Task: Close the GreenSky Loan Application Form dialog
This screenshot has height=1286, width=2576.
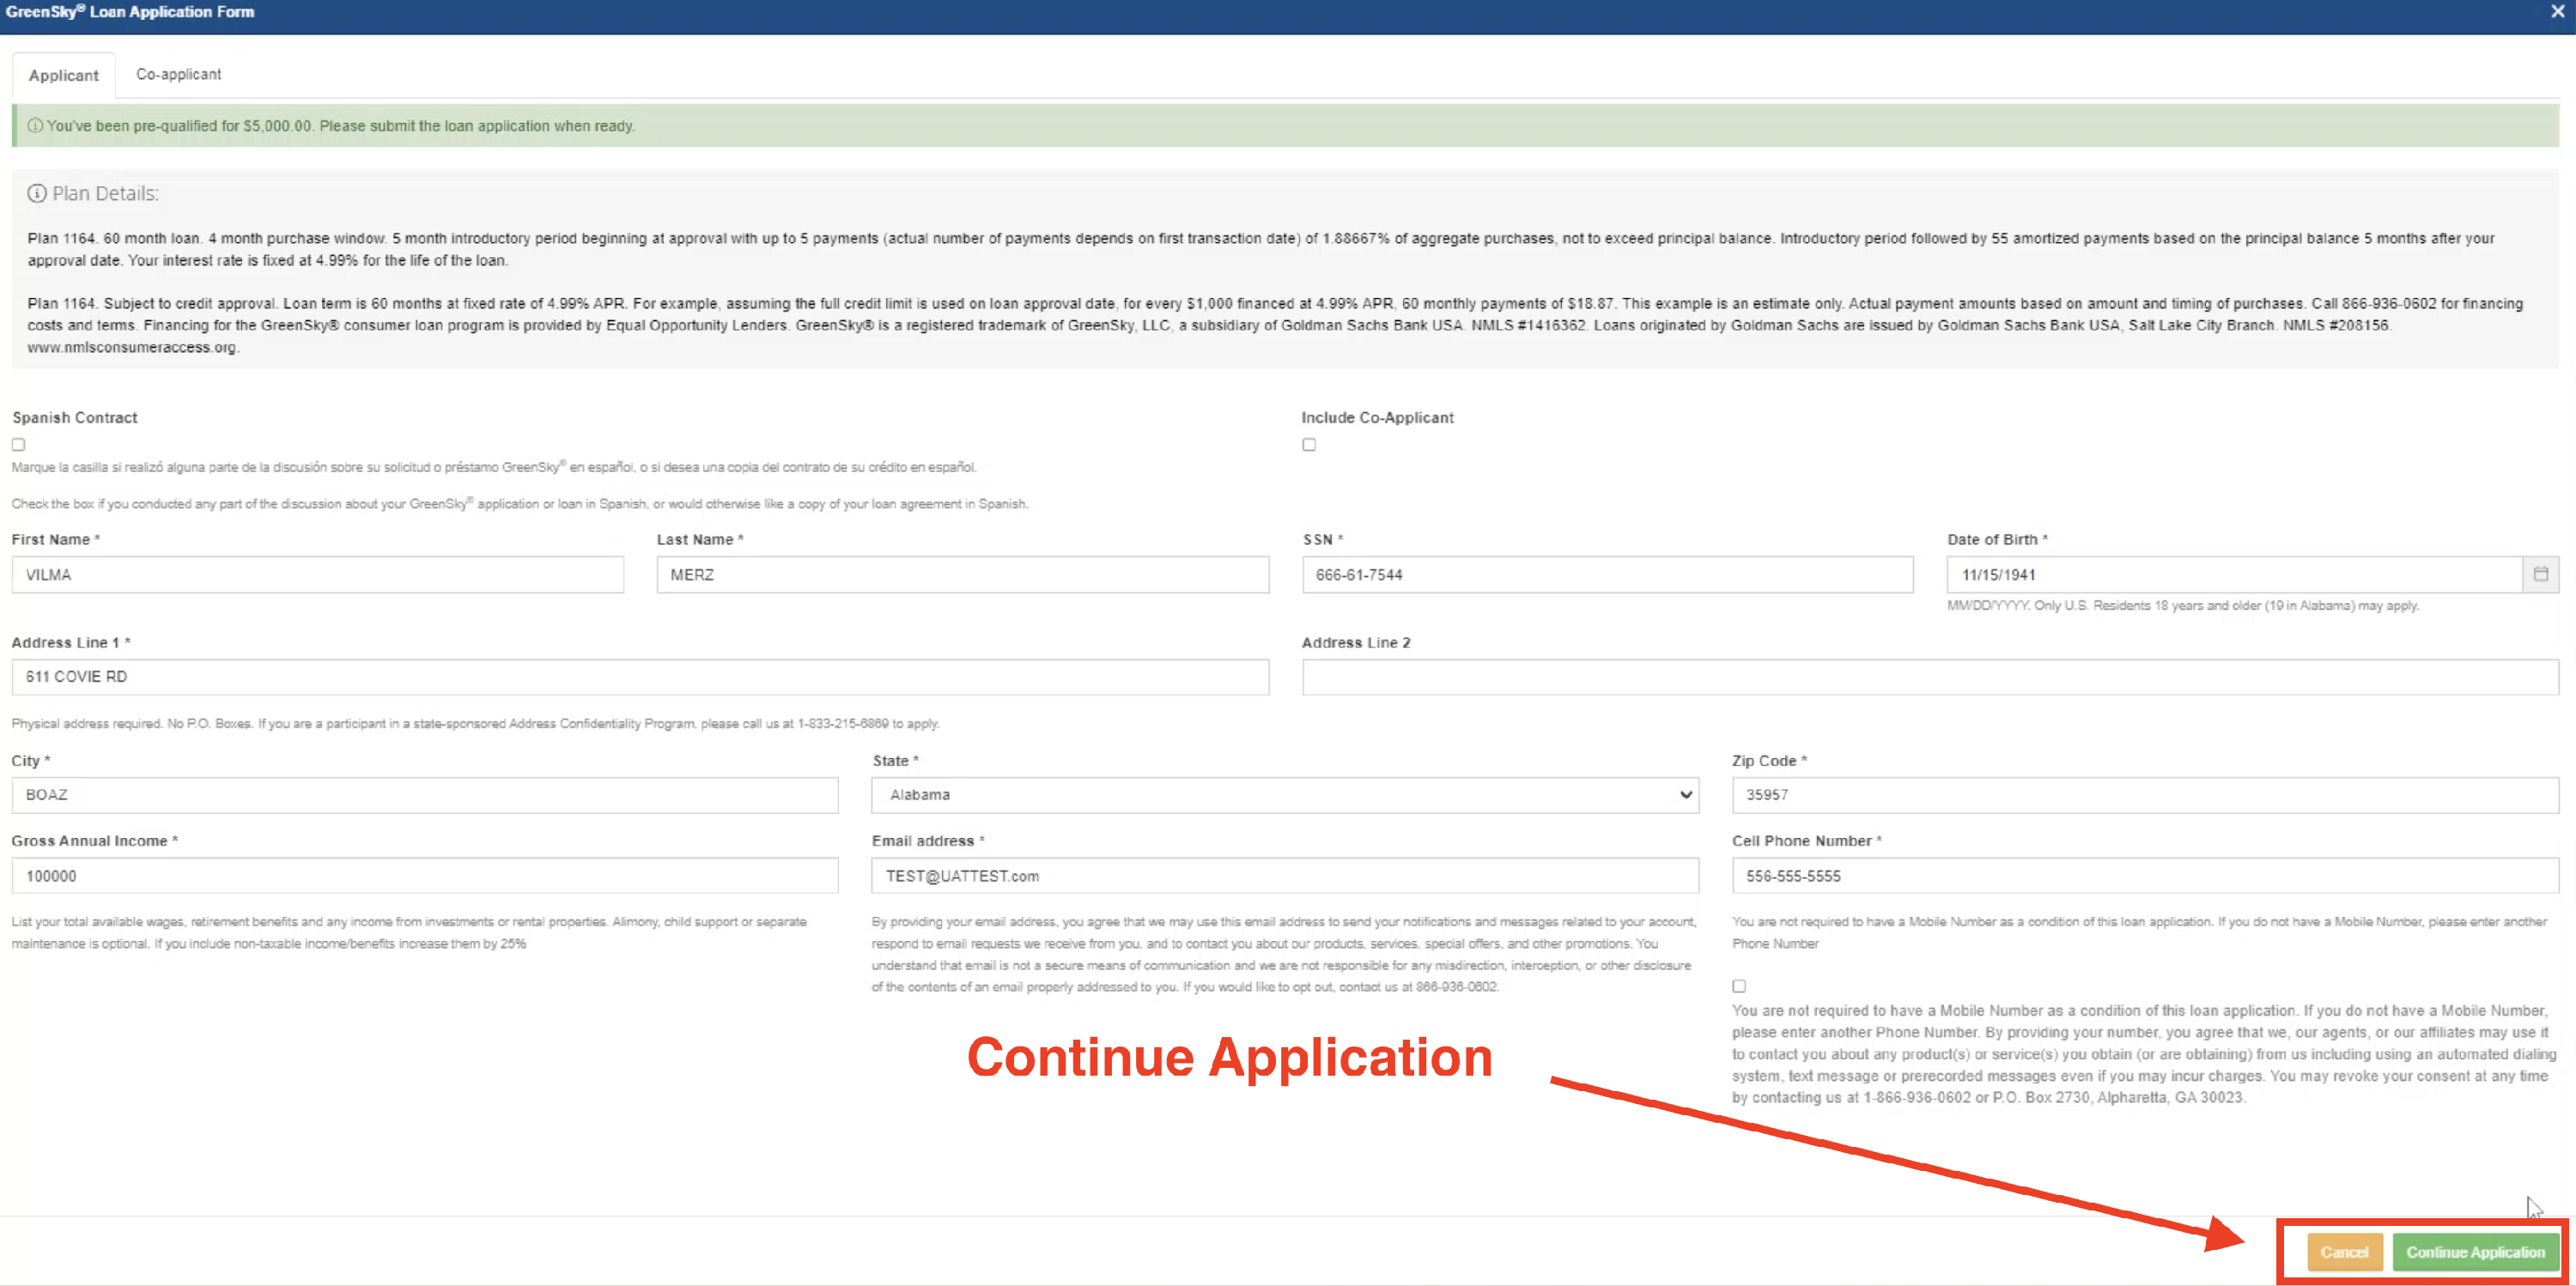Action: coord(2557,12)
